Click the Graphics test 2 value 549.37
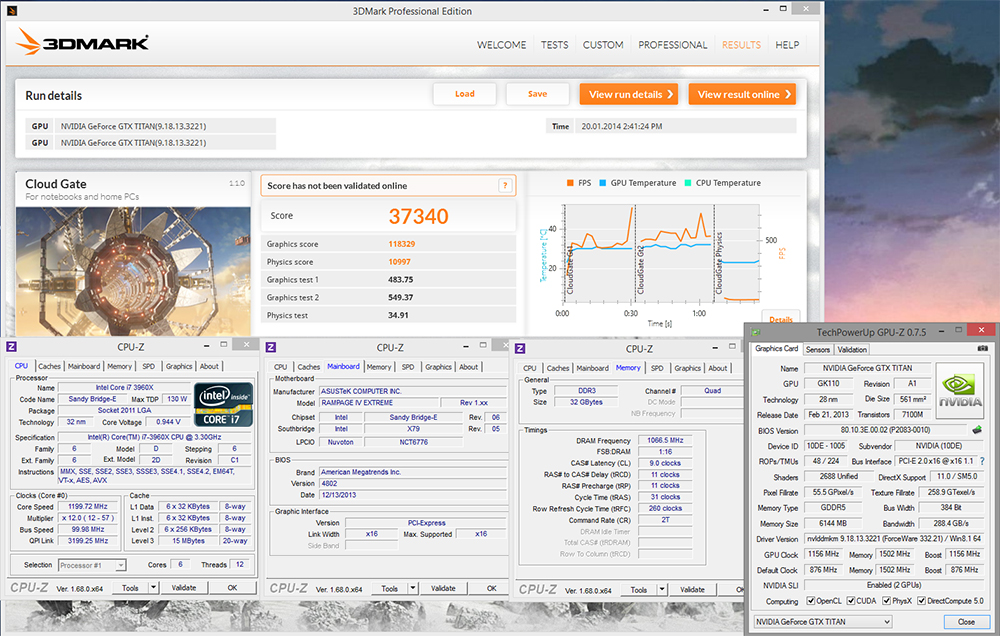 [x=401, y=297]
